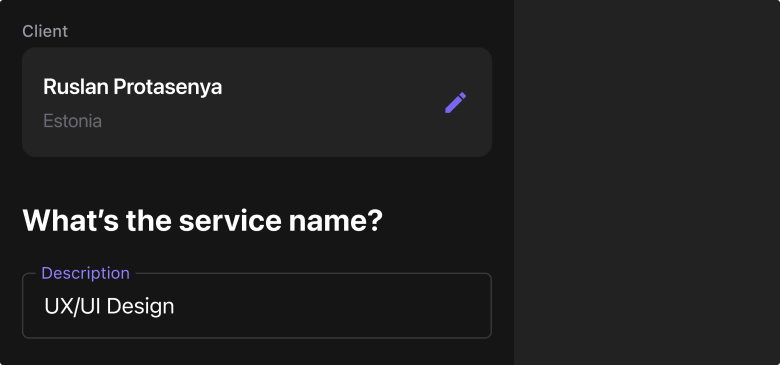Image resolution: width=780 pixels, height=365 pixels.
Task: Click the purple Description field label
Action: point(86,273)
